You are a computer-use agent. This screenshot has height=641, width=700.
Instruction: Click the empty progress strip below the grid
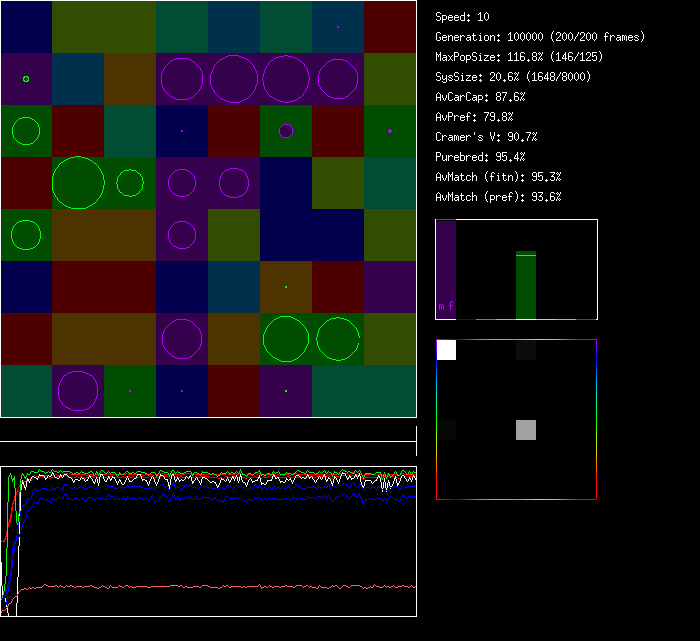[x=208, y=431]
